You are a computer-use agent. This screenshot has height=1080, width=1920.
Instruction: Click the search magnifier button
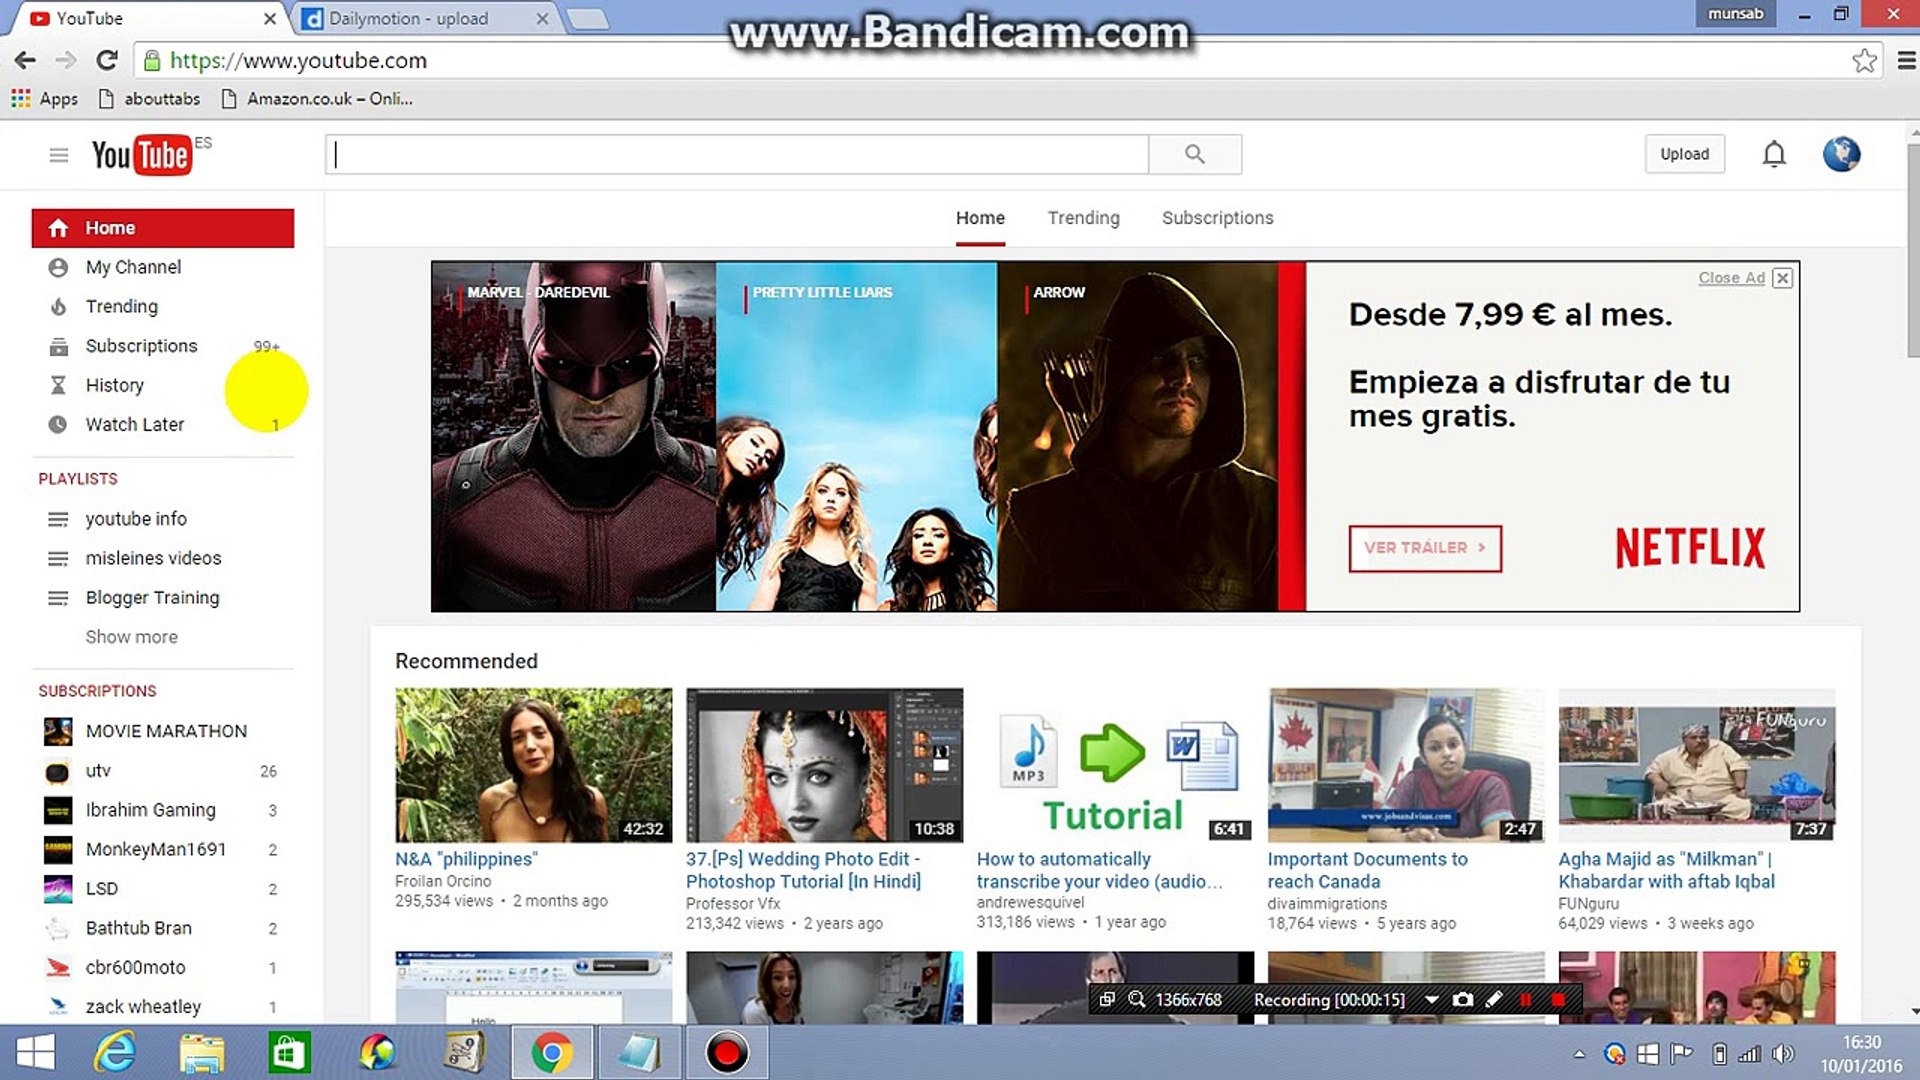pyautogui.click(x=1194, y=154)
